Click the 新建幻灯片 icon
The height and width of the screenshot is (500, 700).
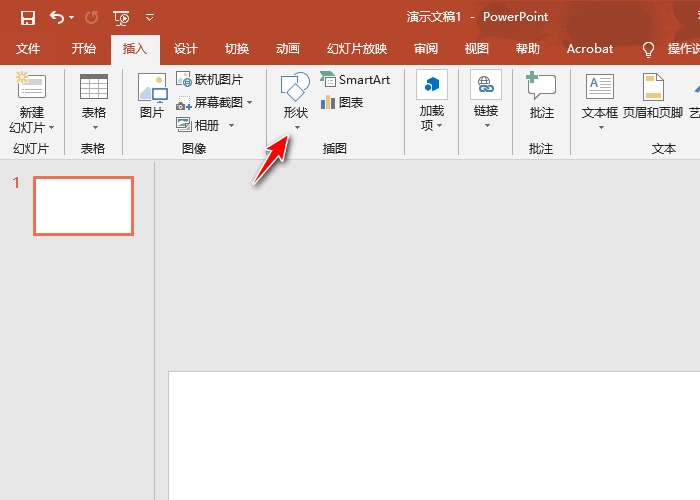(31, 85)
